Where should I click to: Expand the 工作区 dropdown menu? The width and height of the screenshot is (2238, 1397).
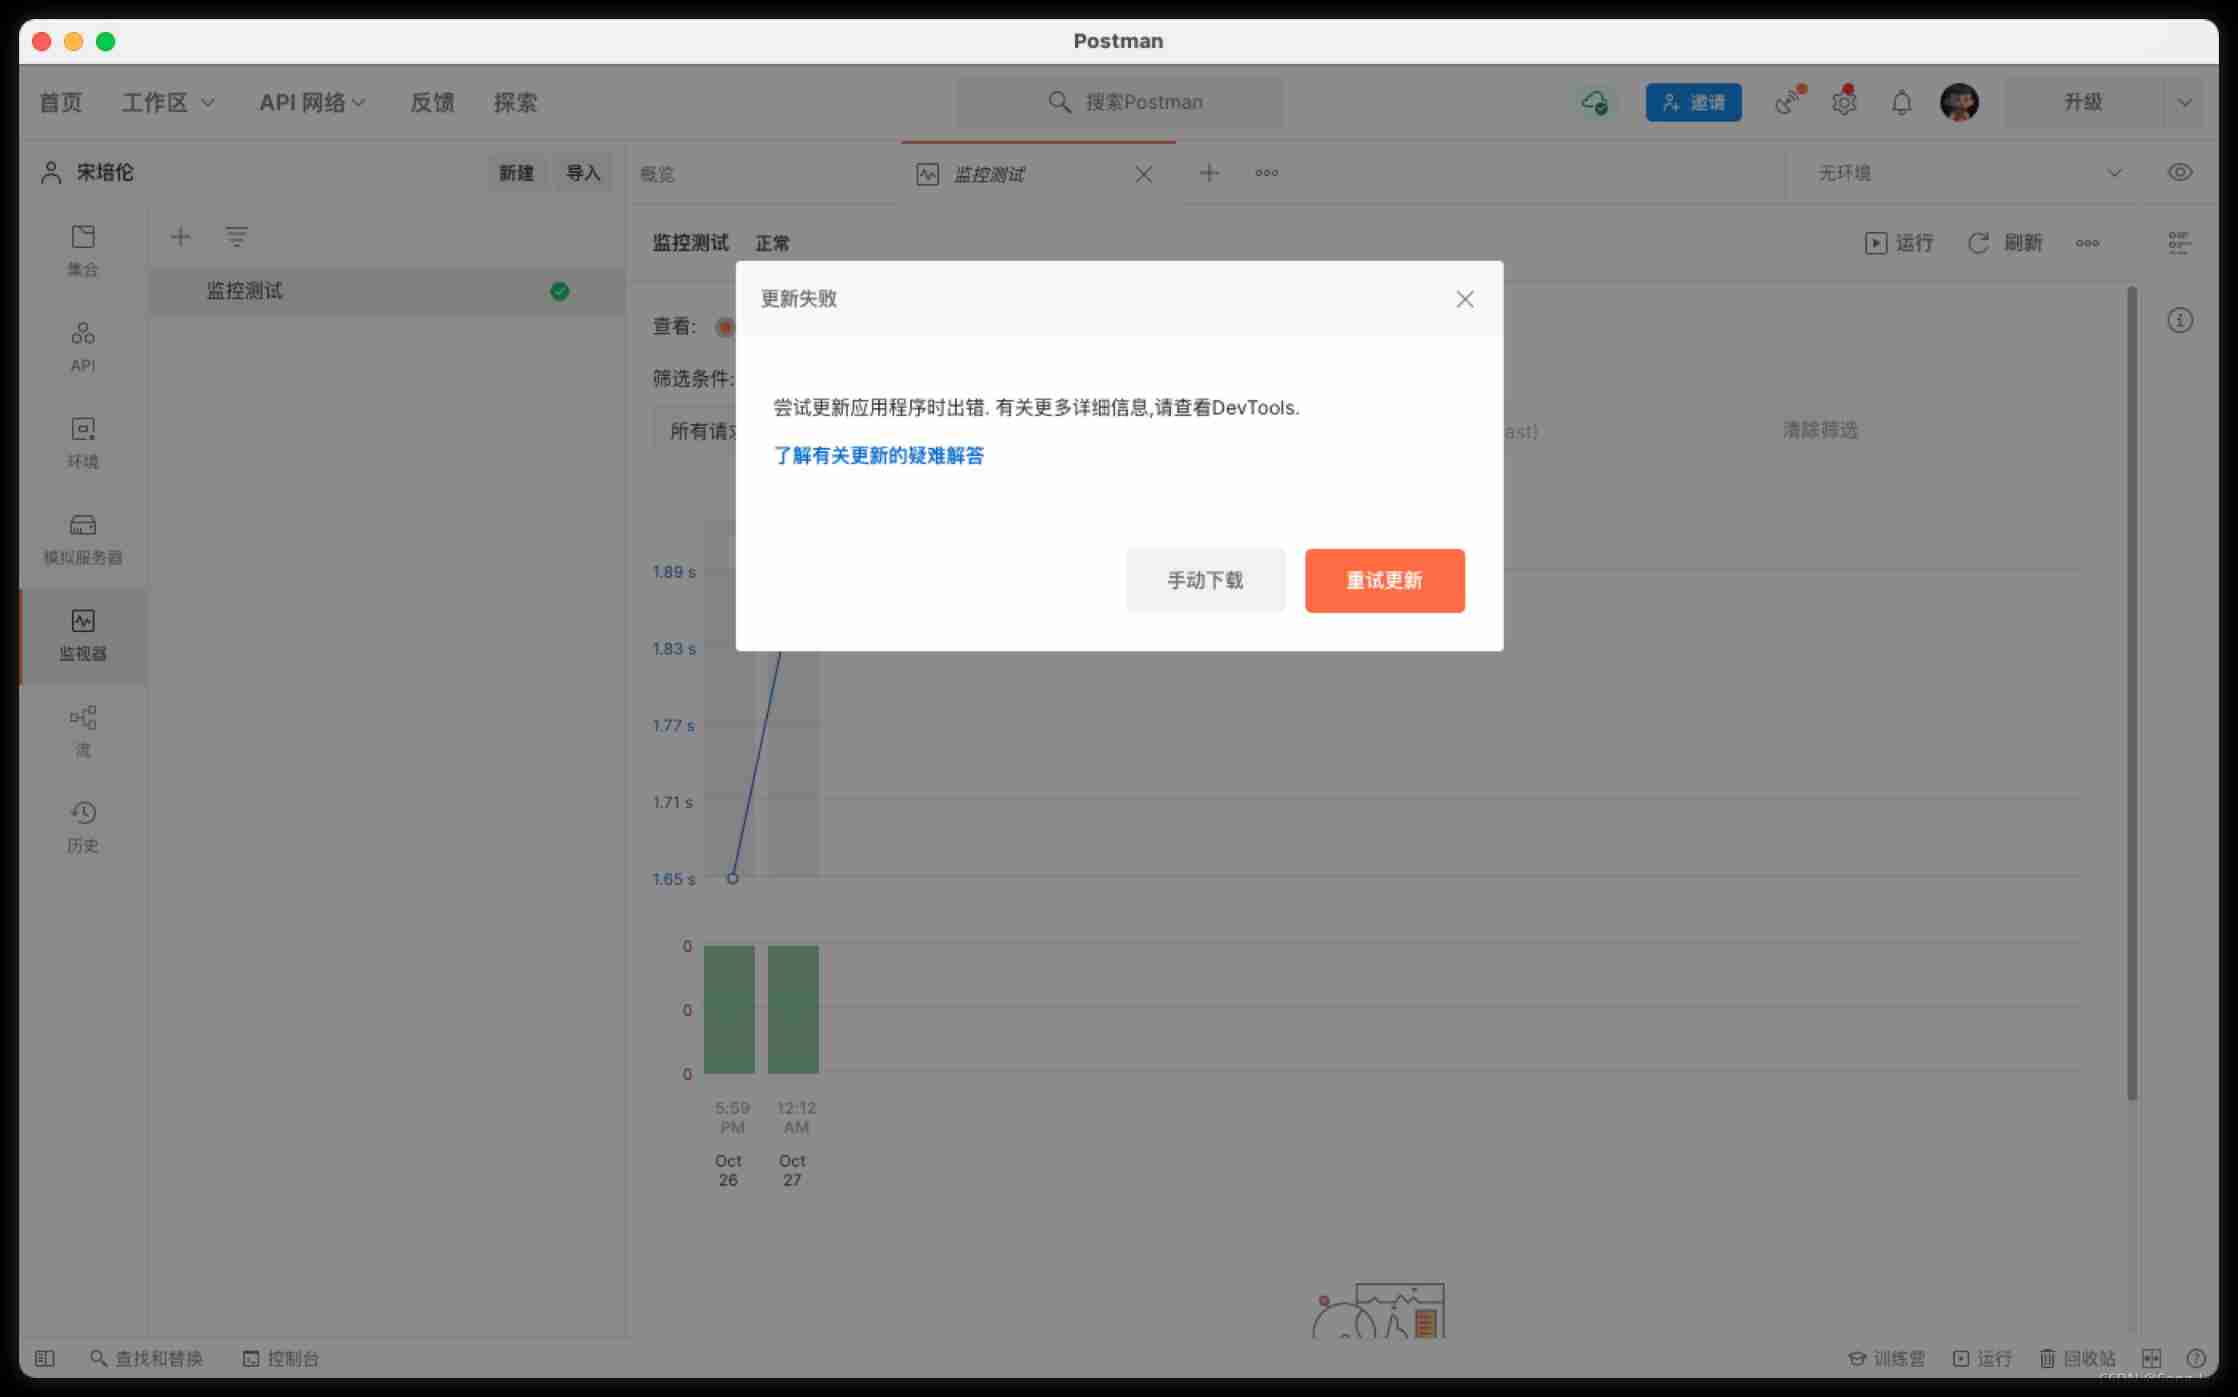[168, 102]
